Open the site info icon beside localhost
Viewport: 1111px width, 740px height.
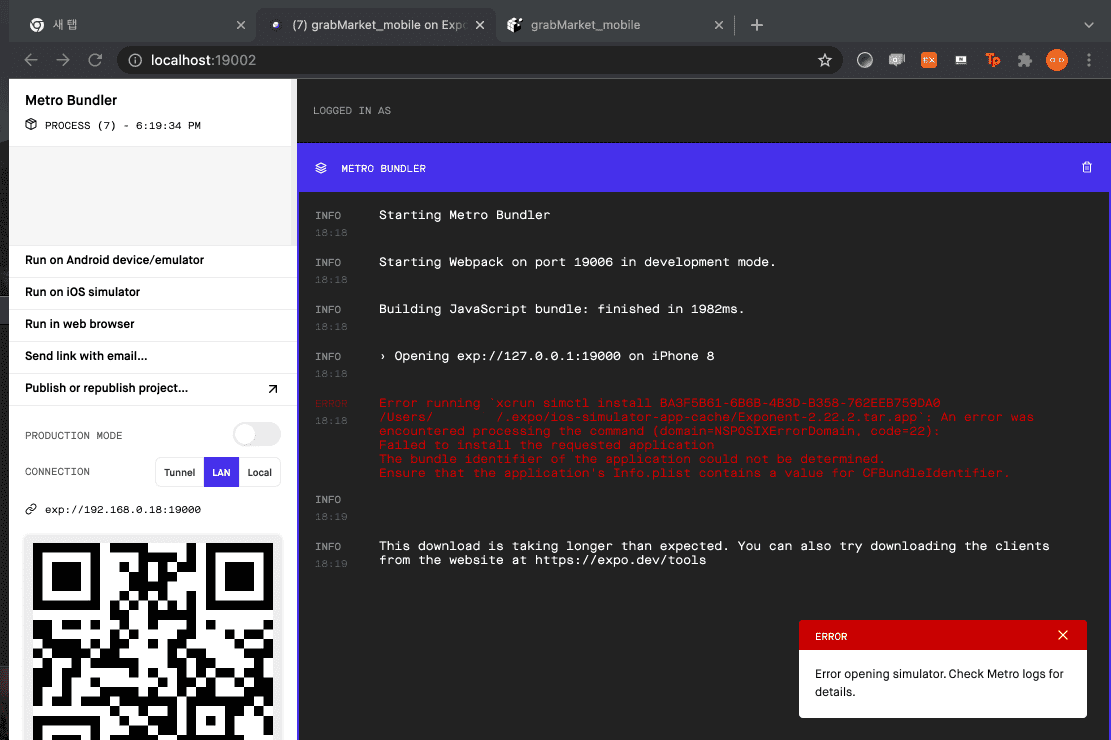point(135,60)
